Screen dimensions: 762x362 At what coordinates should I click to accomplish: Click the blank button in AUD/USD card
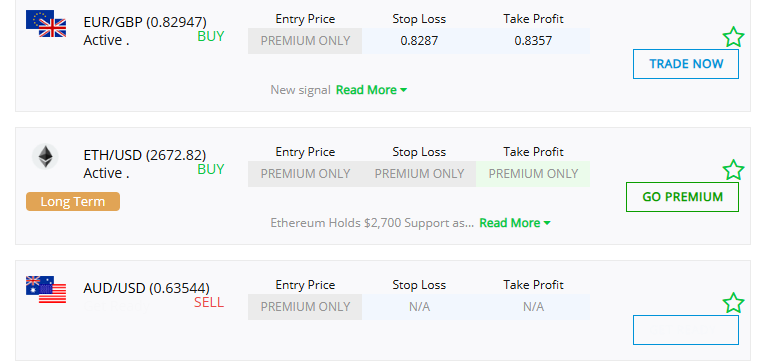(686, 330)
